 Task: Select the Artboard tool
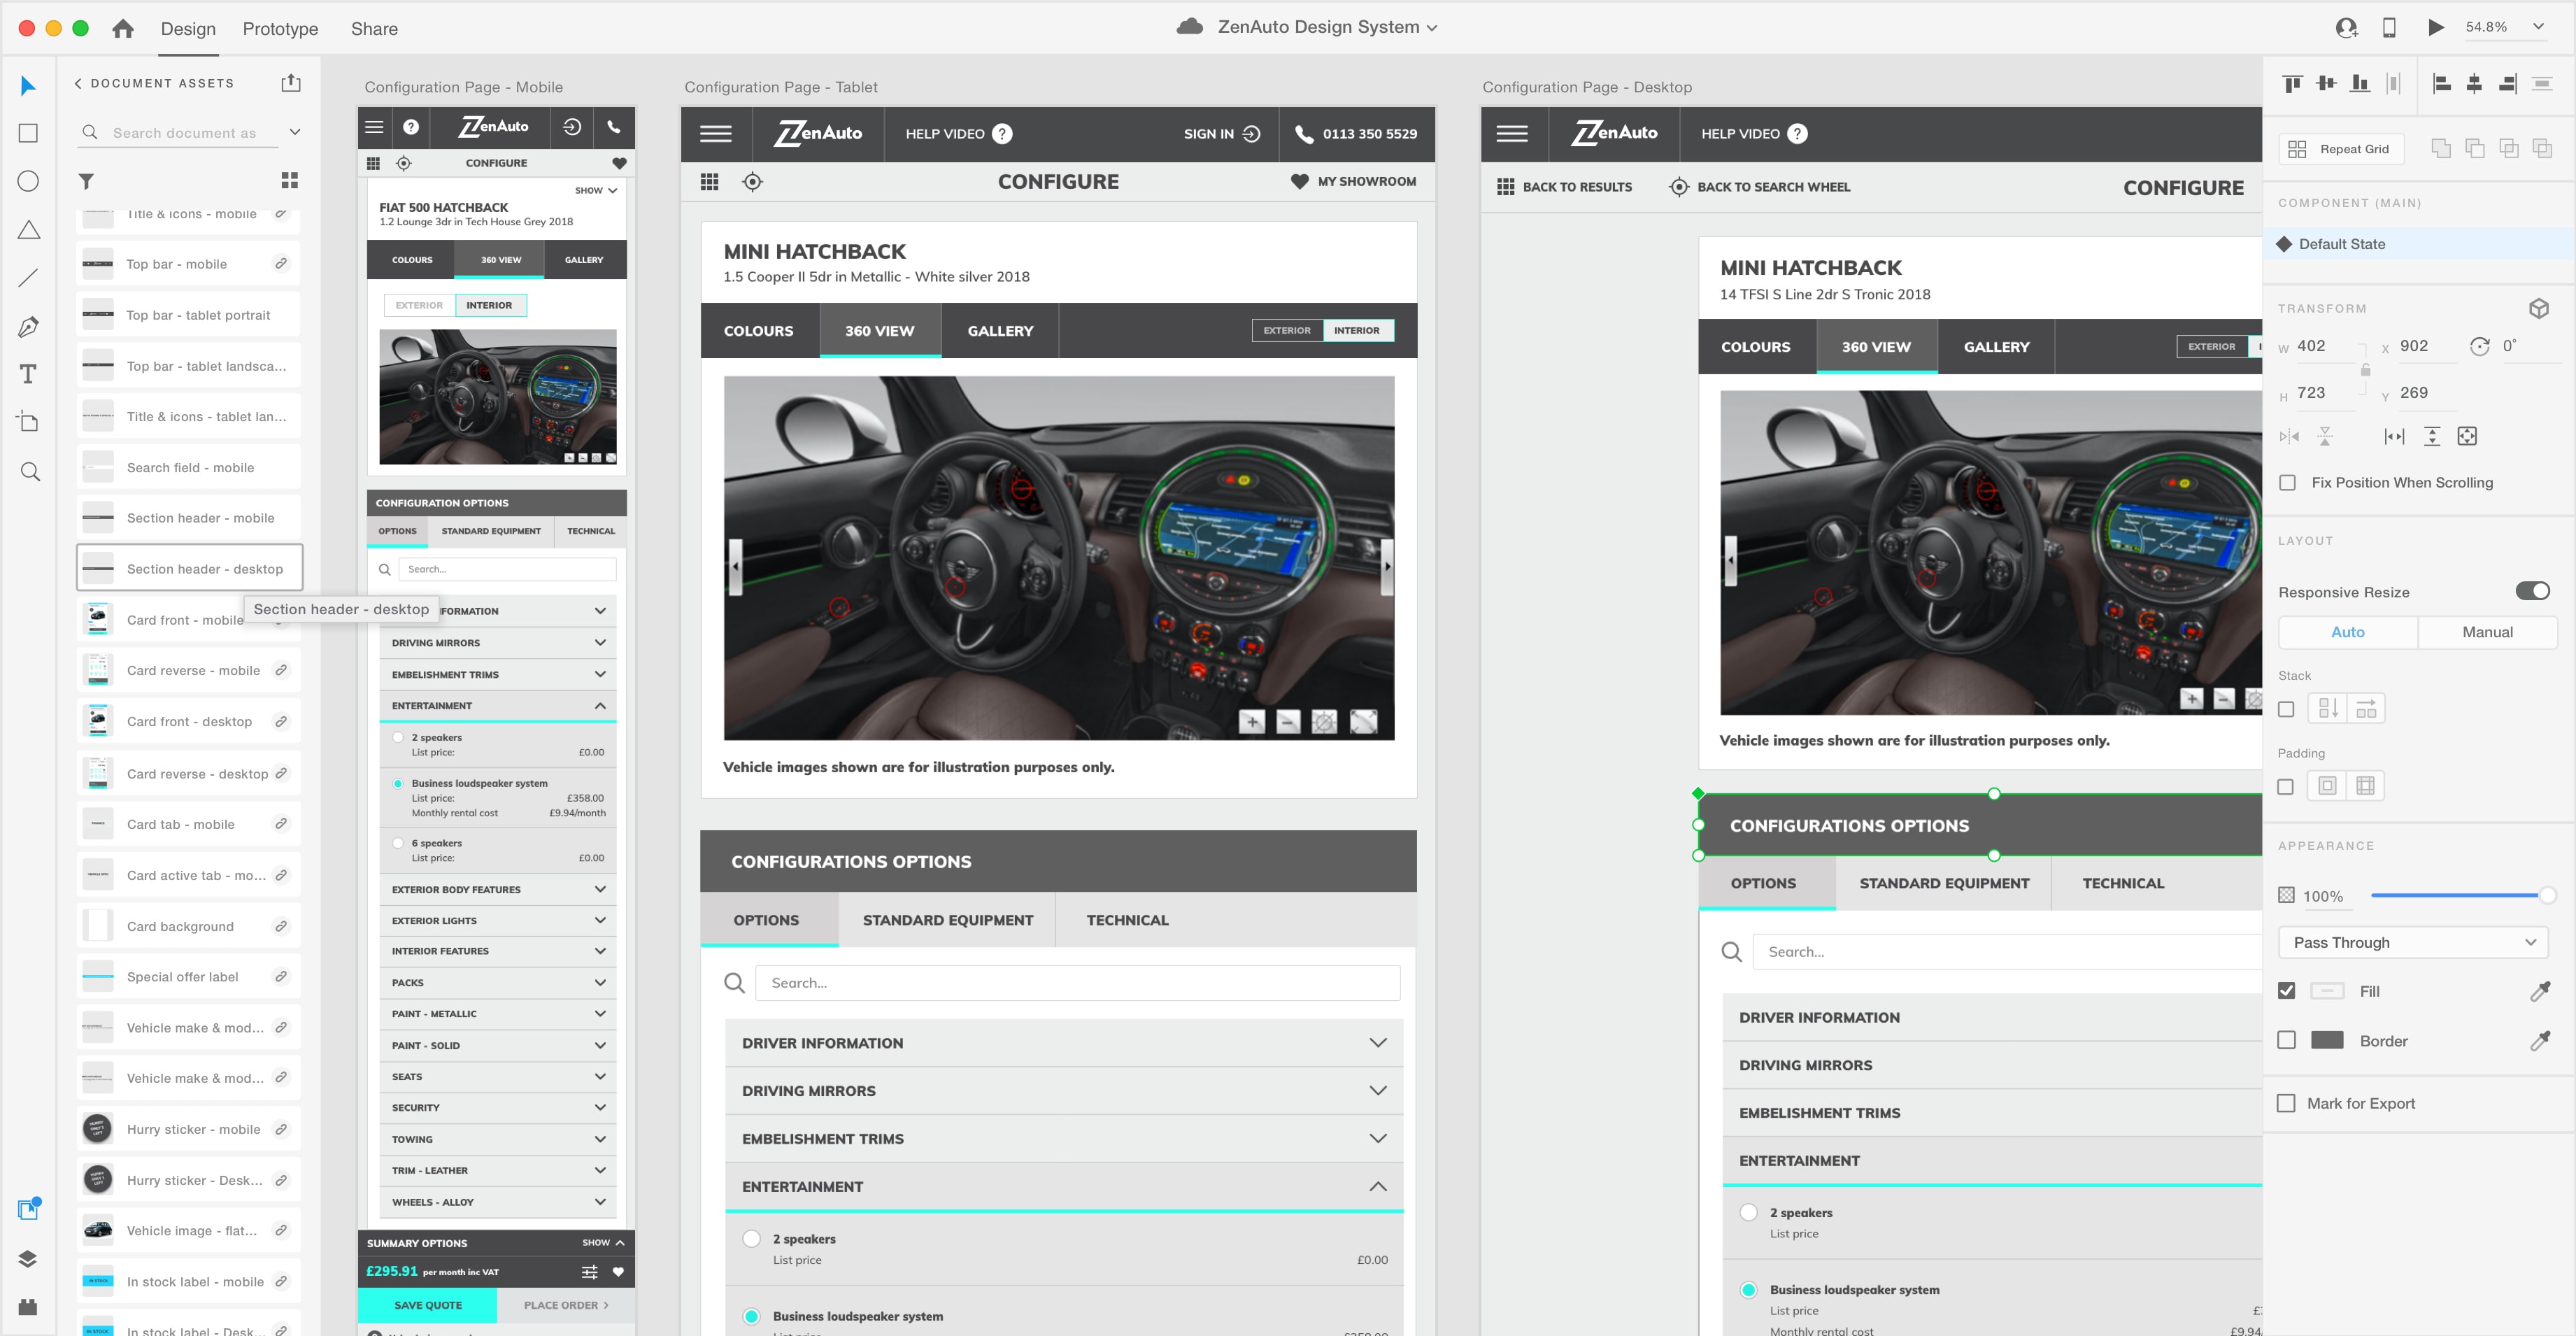(x=29, y=422)
